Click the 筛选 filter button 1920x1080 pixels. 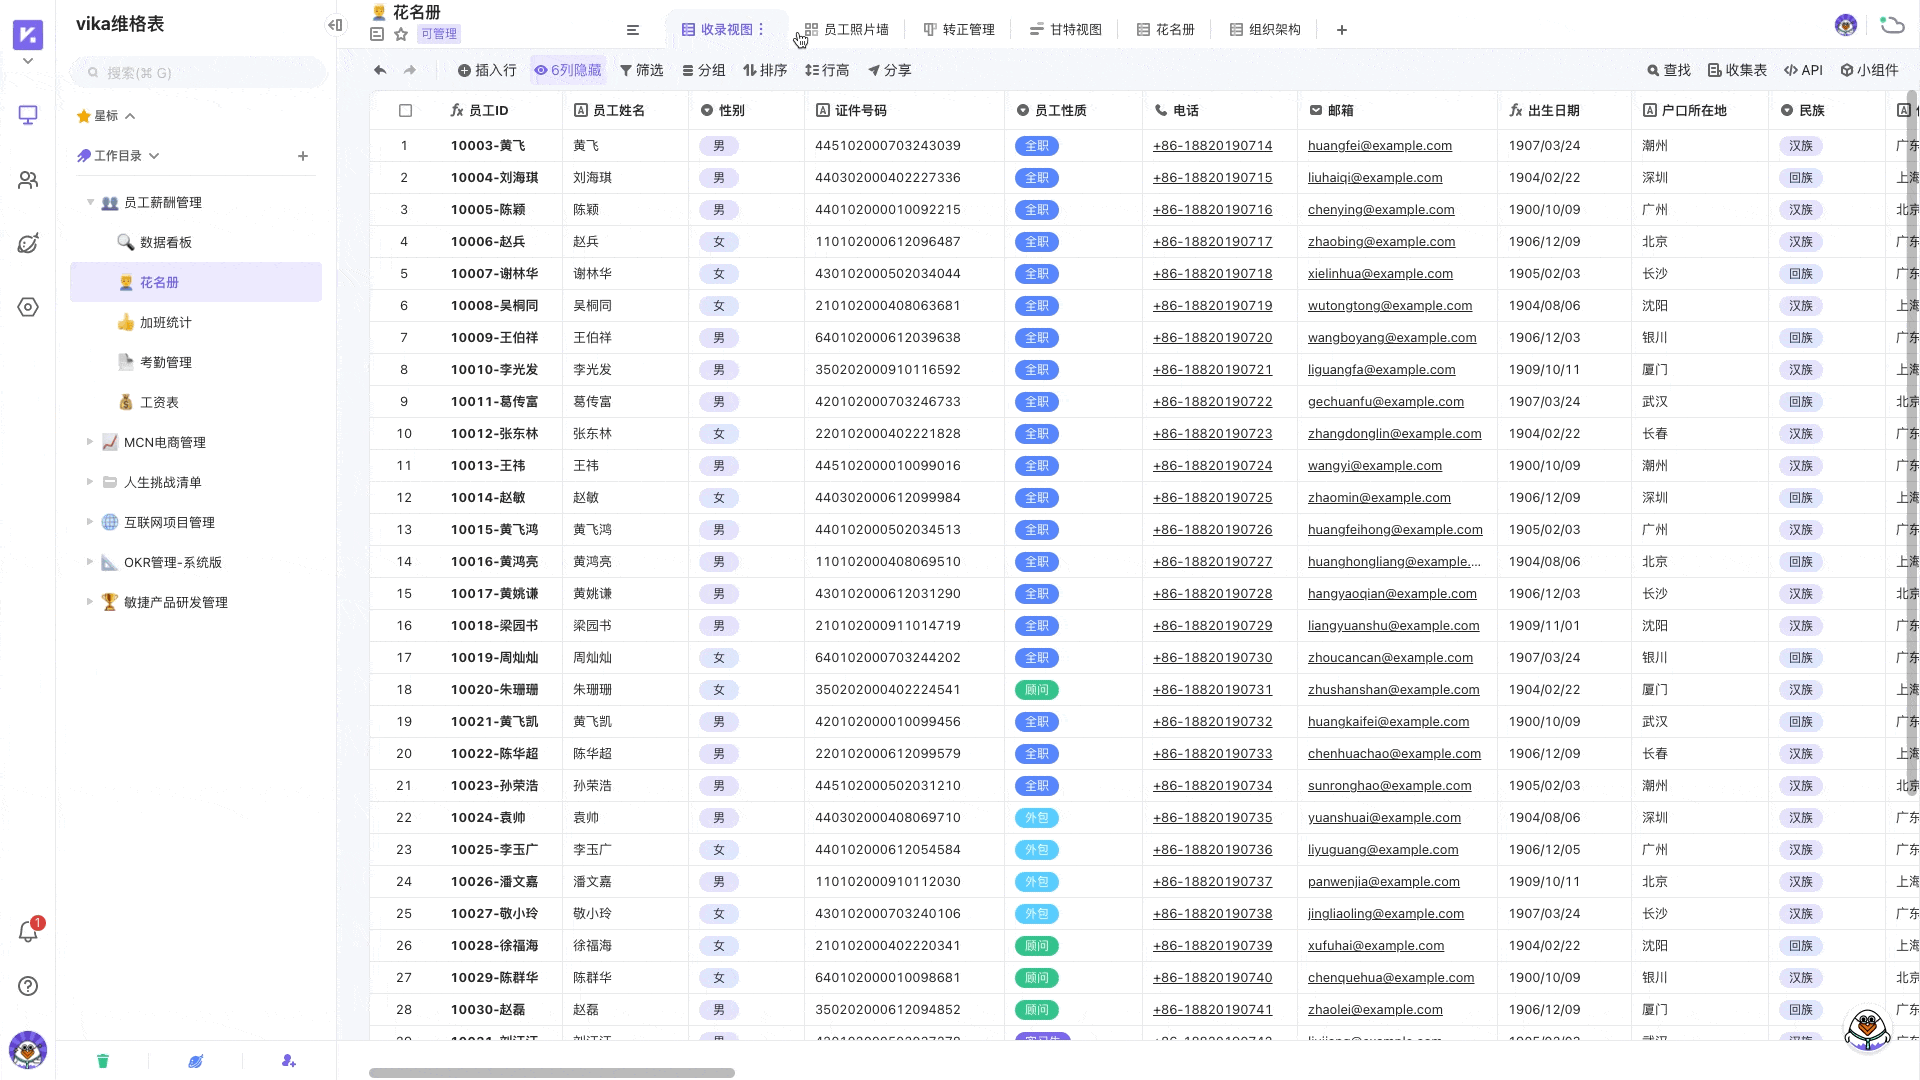click(x=641, y=70)
